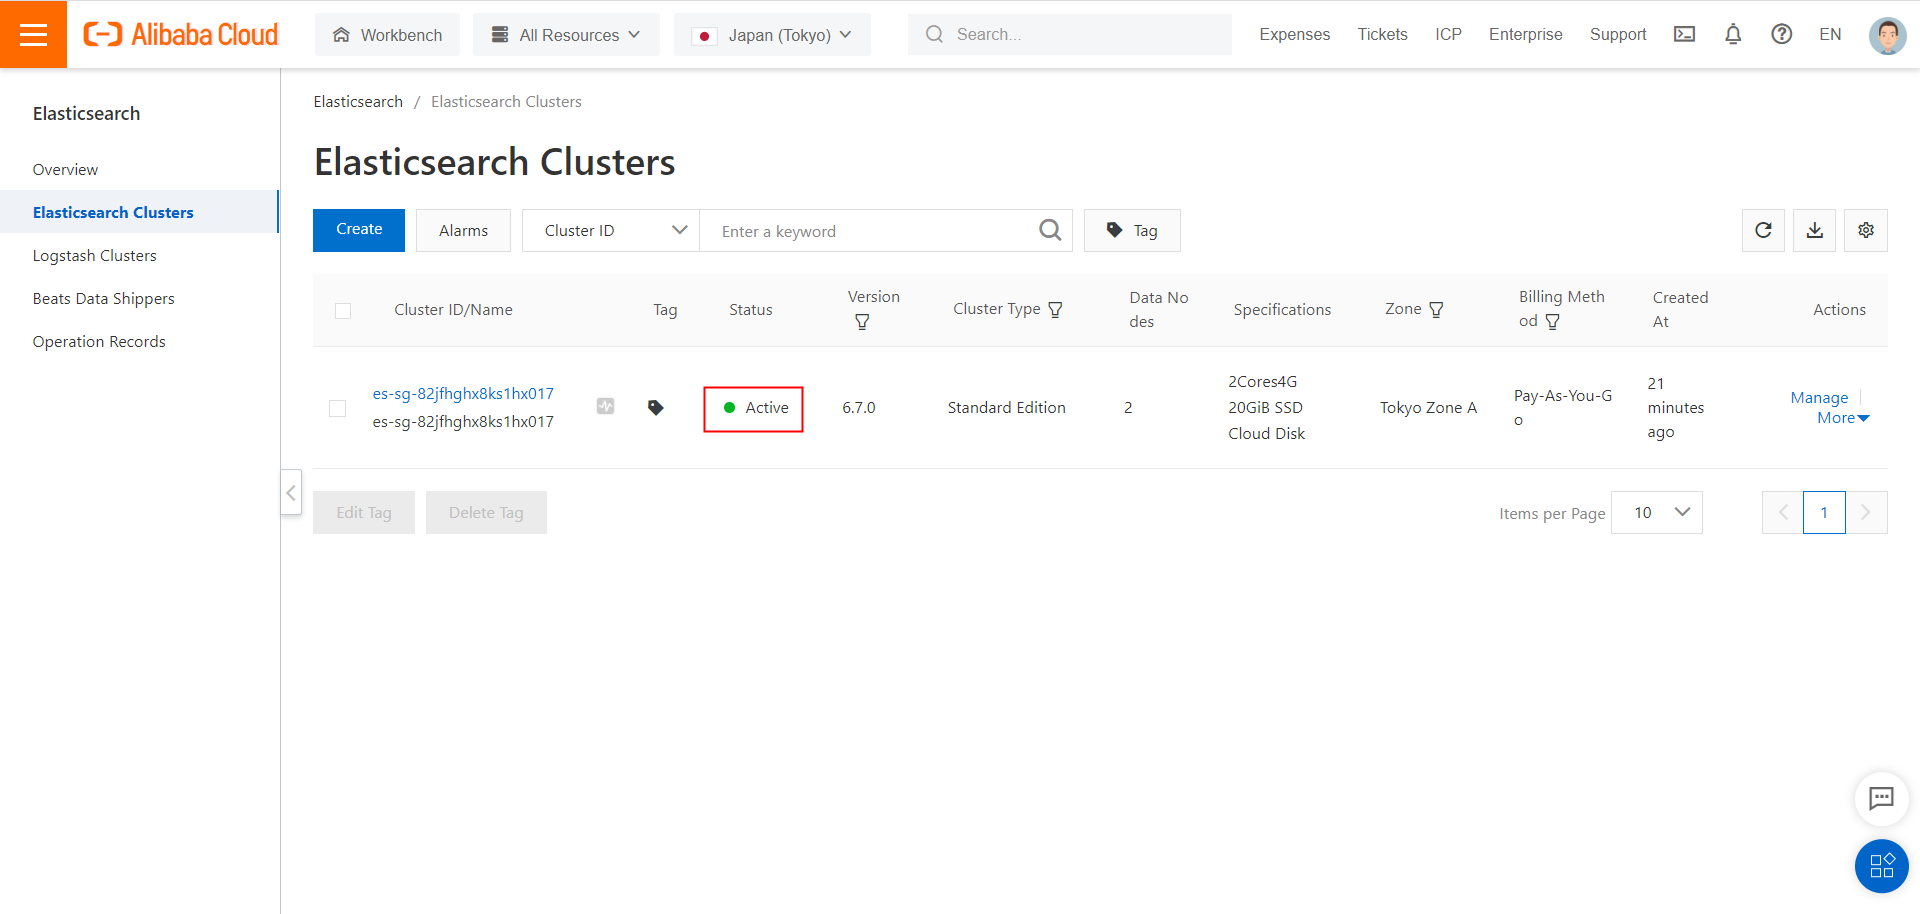Open Items per Page dropdown
This screenshot has width=1920, height=914.
[1656, 512]
